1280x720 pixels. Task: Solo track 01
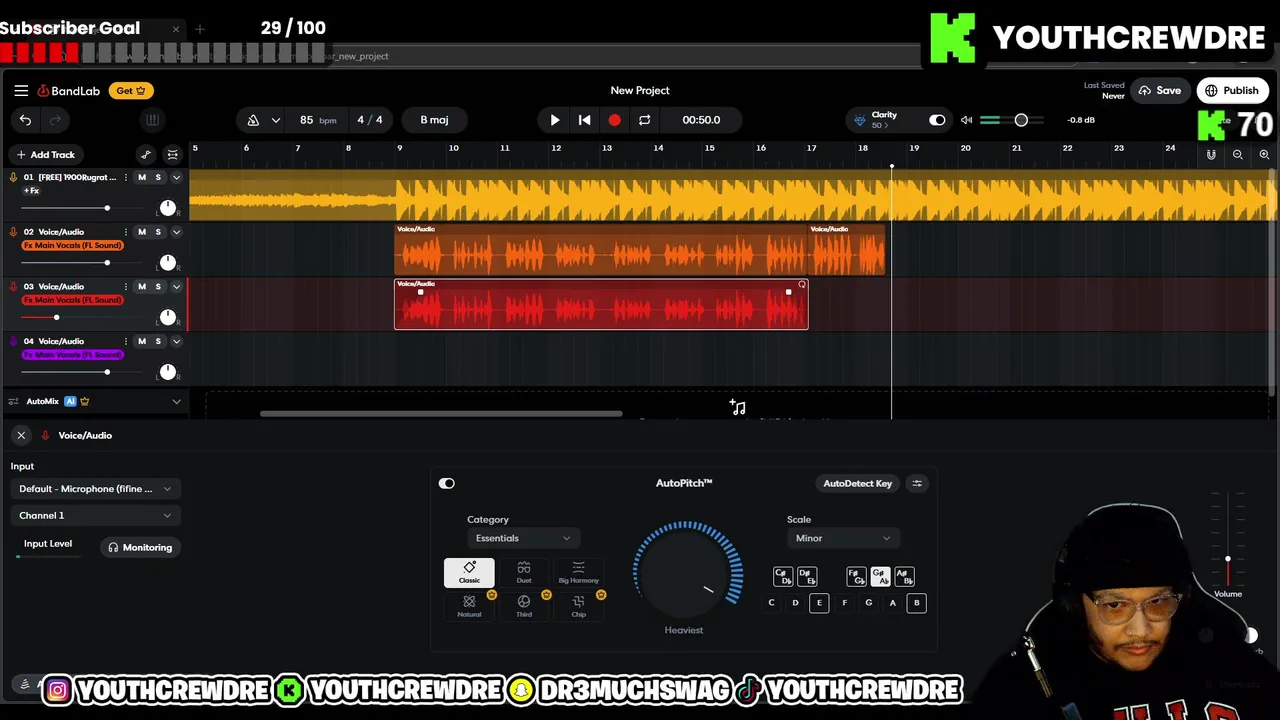click(158, 177)
